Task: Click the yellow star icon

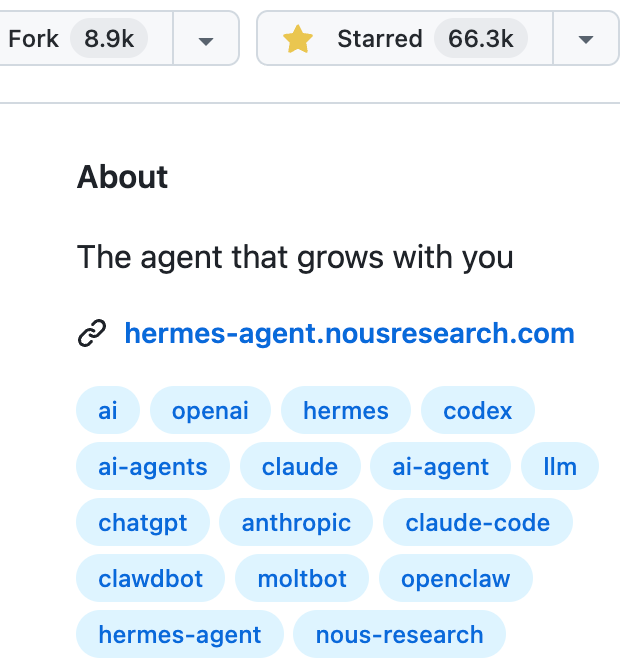Action: pyautogui.click(x=298, y=39)
